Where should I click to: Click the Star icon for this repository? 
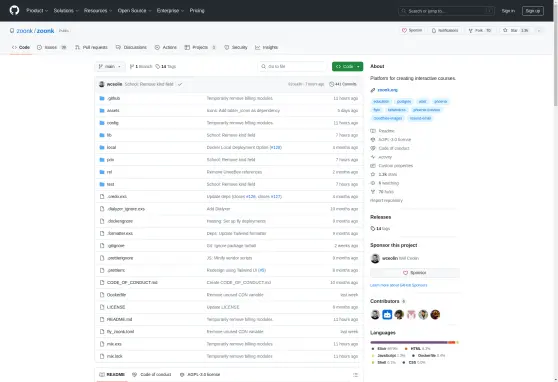(x=505, y=30)
